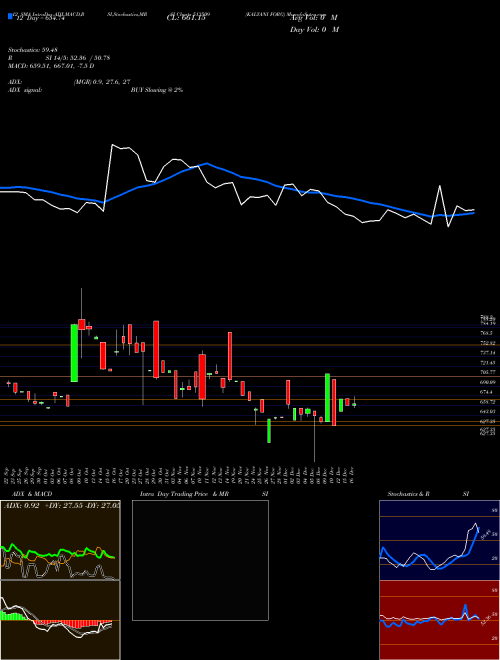The image size is (500, 660).
Task: Click the '(MGR) 0.9, 27.6, 27' ADX values
Action: tap(101, 82)
